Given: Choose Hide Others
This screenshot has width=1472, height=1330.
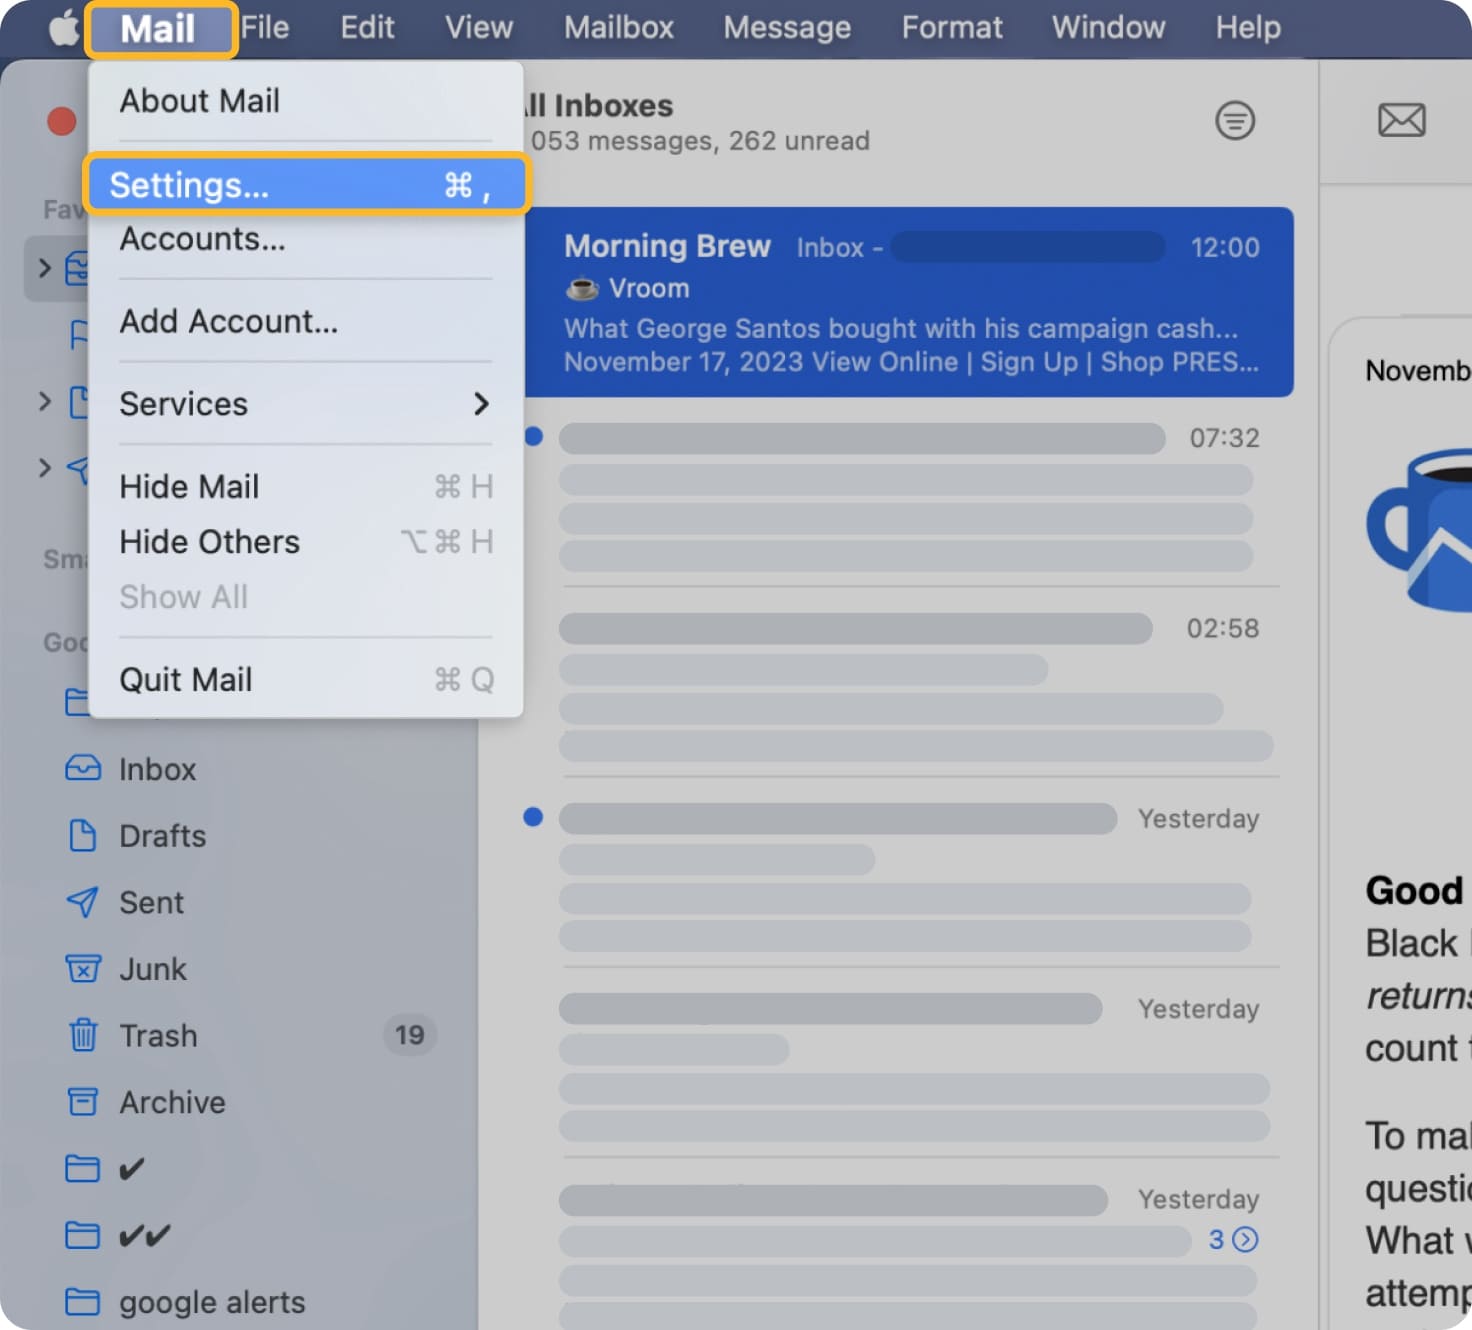Looking at the screenshot, I should [306, 542].
